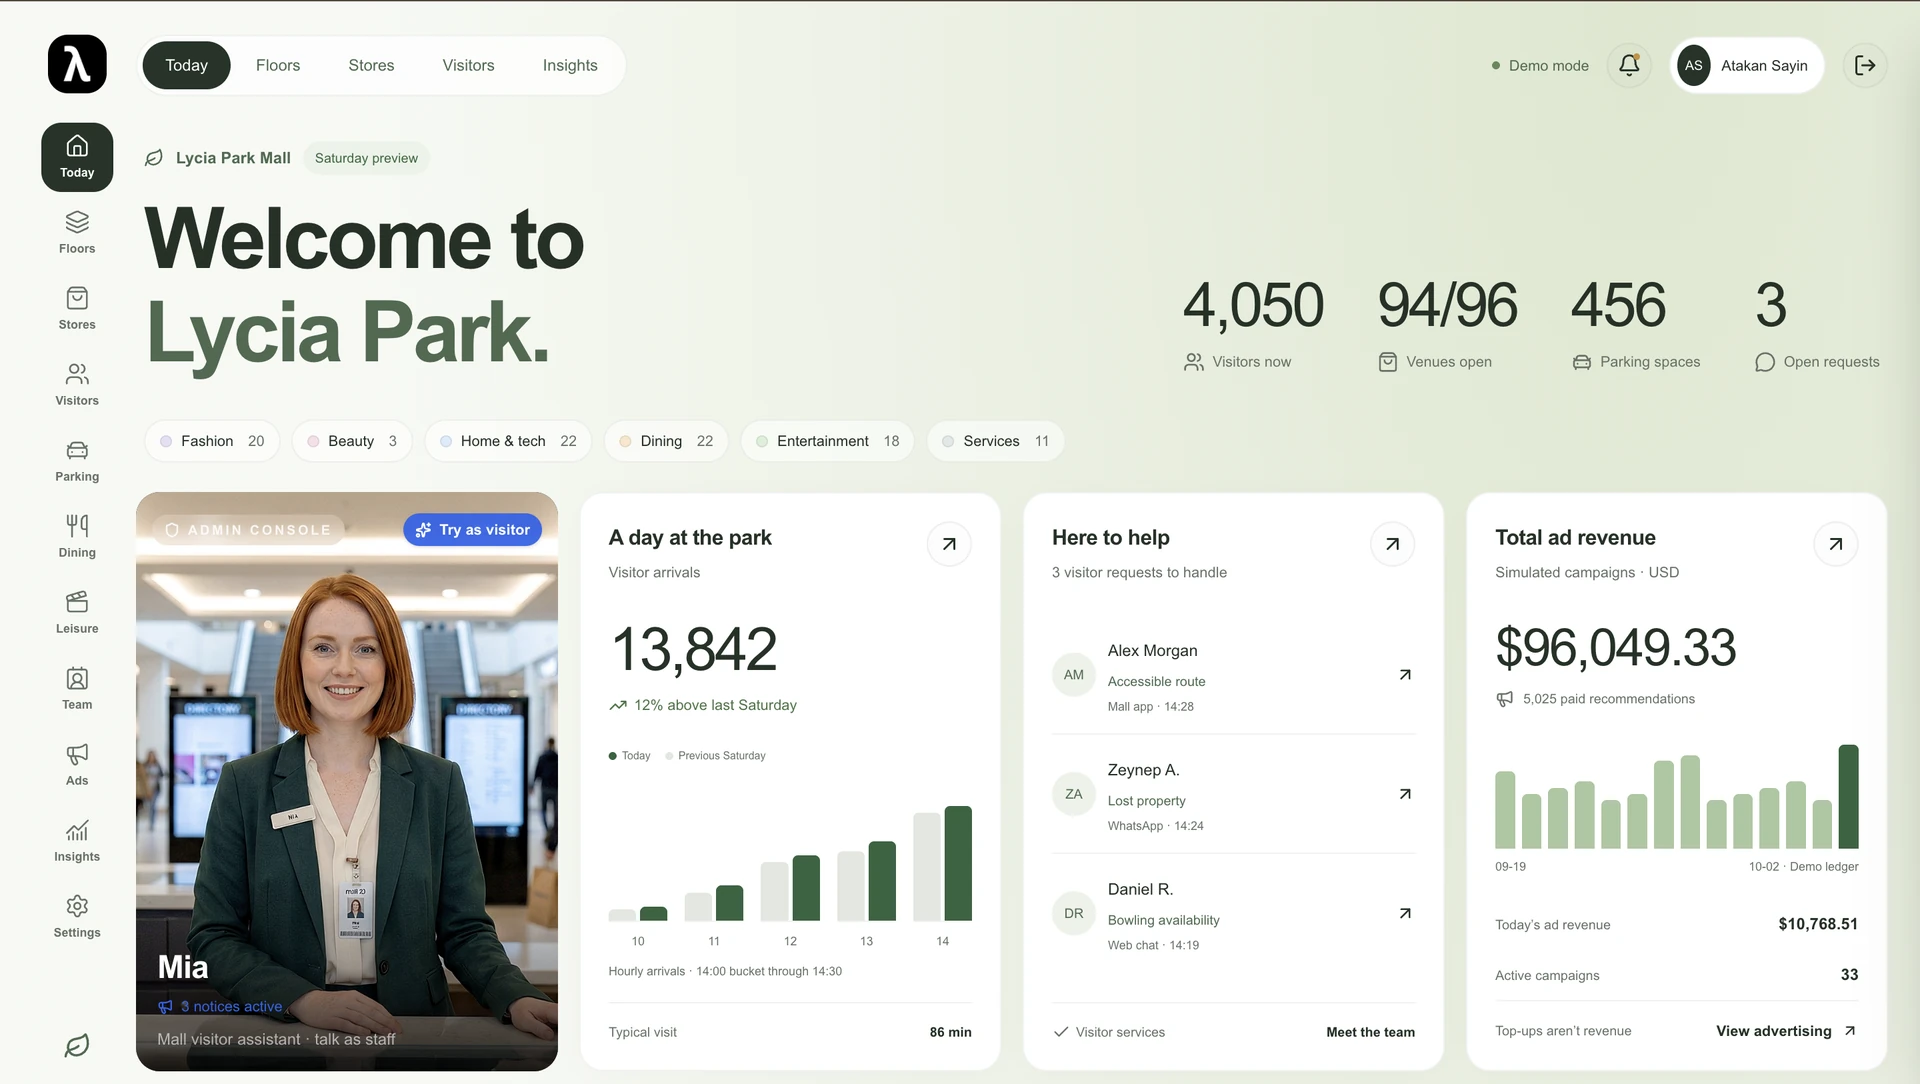Click the Mia assistant photo
The height and width of the screenshot is (1084, 1920).
347,781
